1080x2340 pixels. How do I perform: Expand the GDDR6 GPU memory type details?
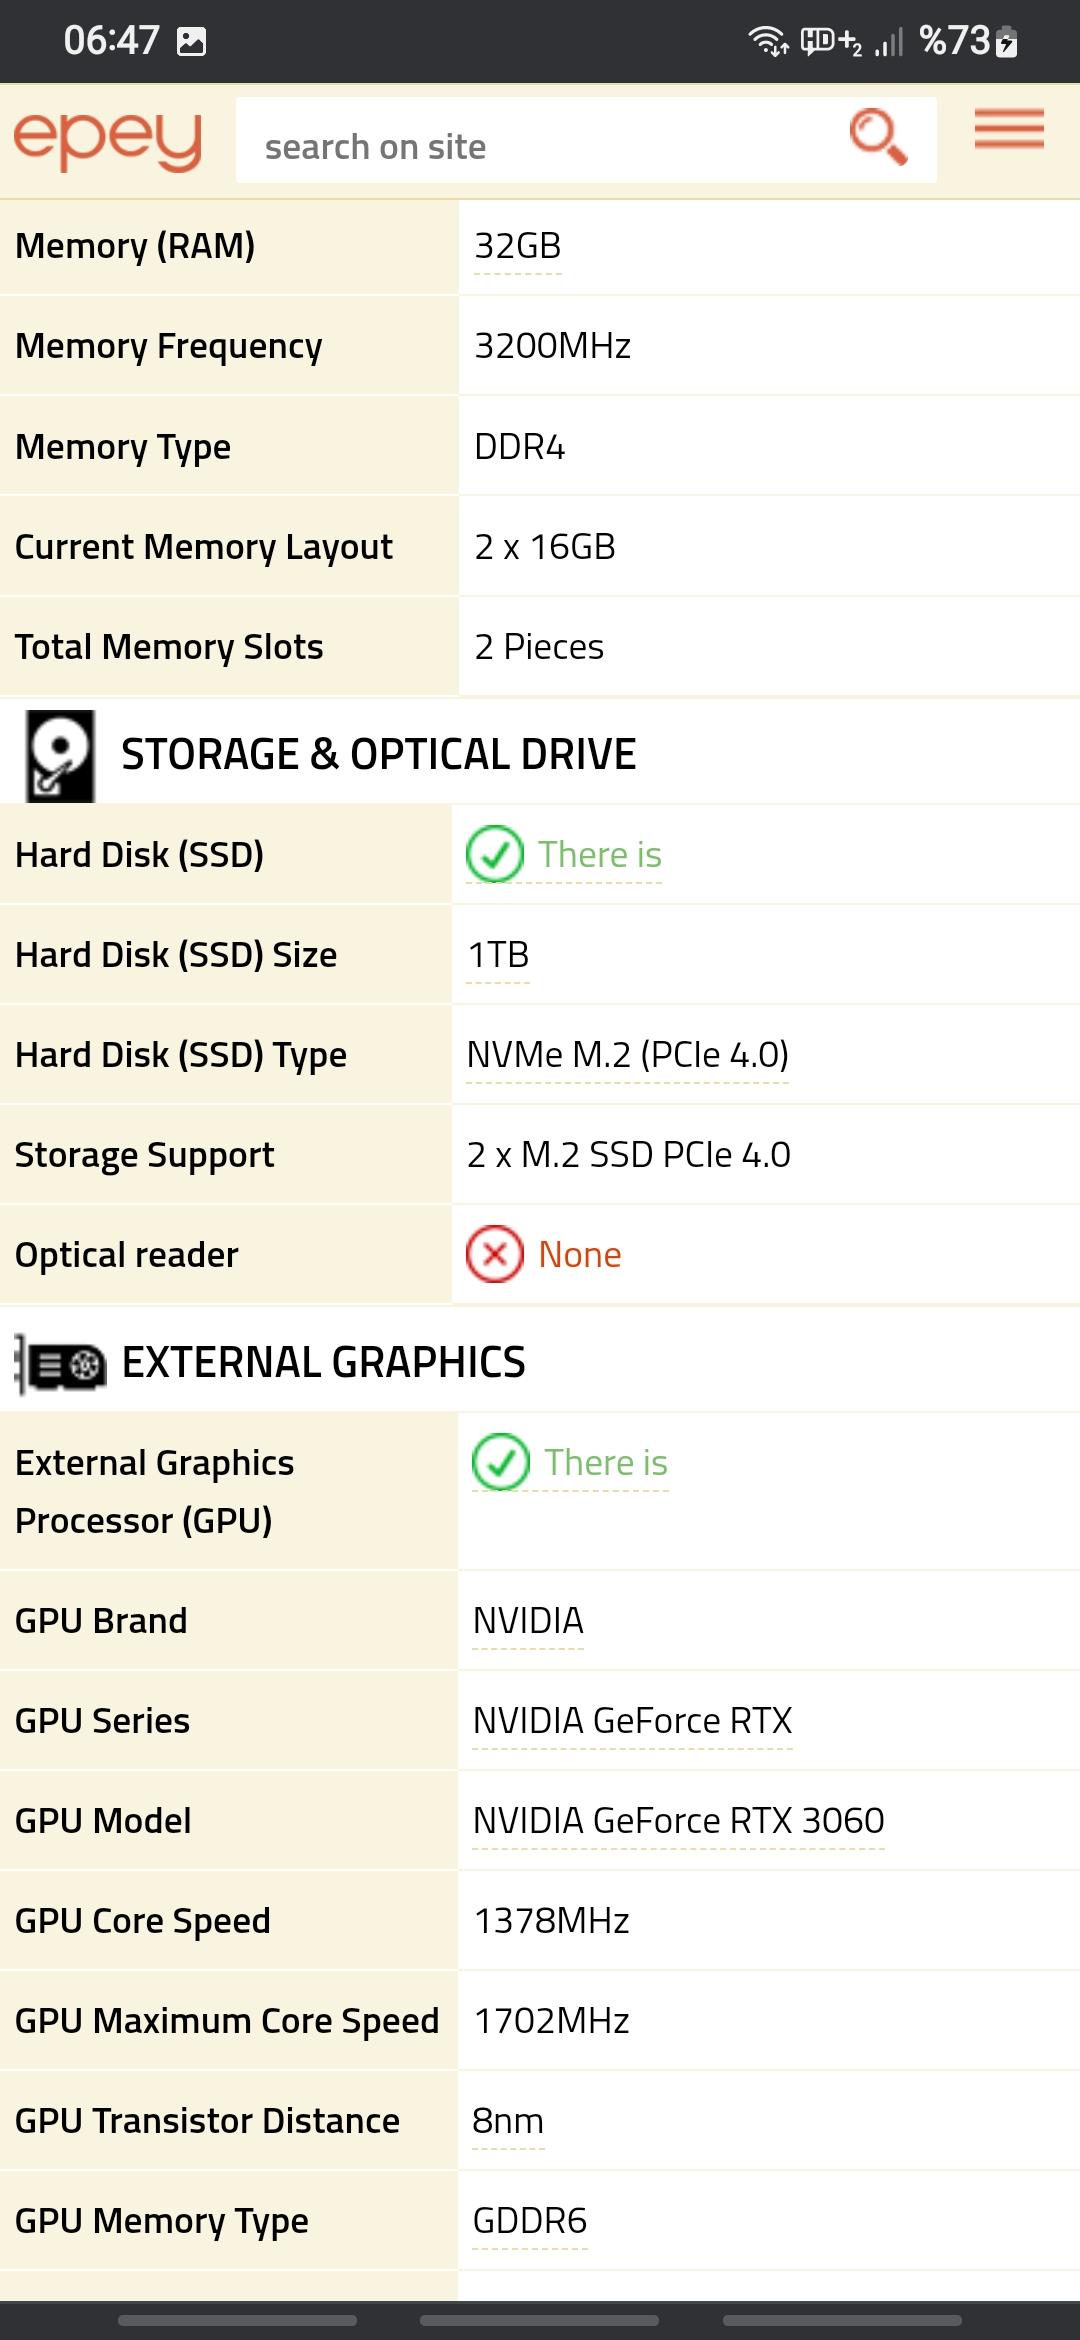pos(530,2221)
